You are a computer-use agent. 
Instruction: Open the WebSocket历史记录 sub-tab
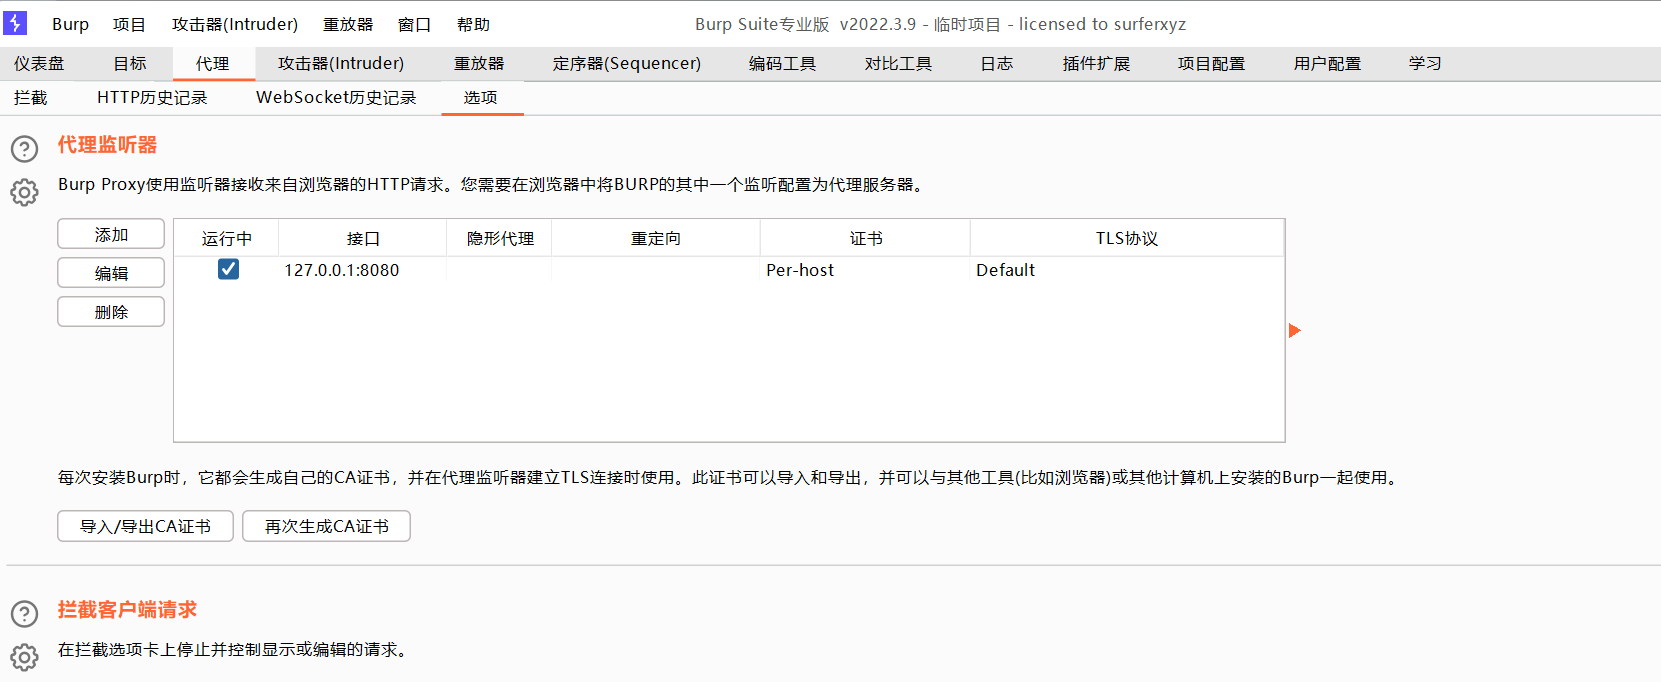[336, 97]
